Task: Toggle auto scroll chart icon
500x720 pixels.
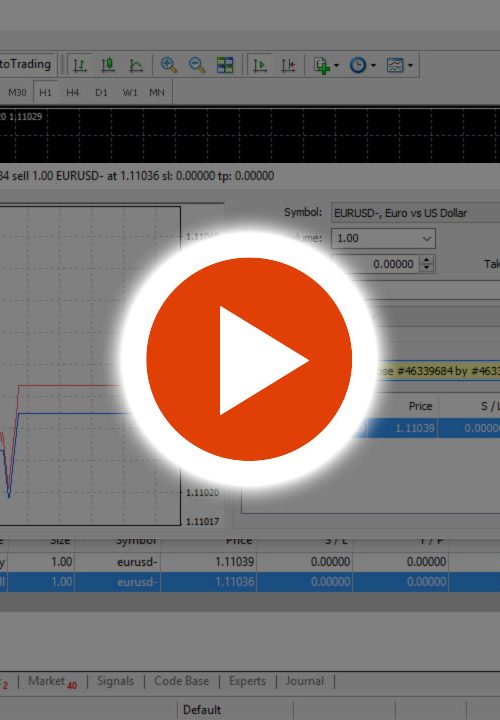Action: point(260,65)
